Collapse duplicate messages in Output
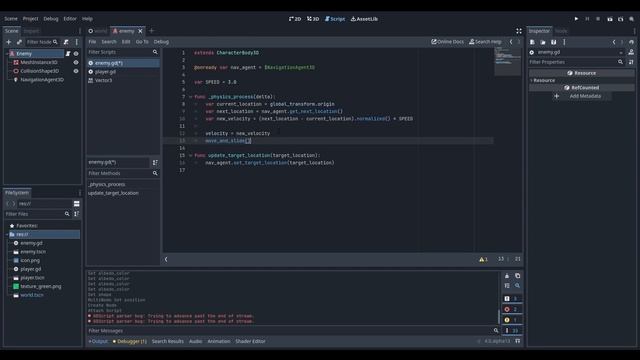Screen dimensions: 640x360 tap(507, 286)
